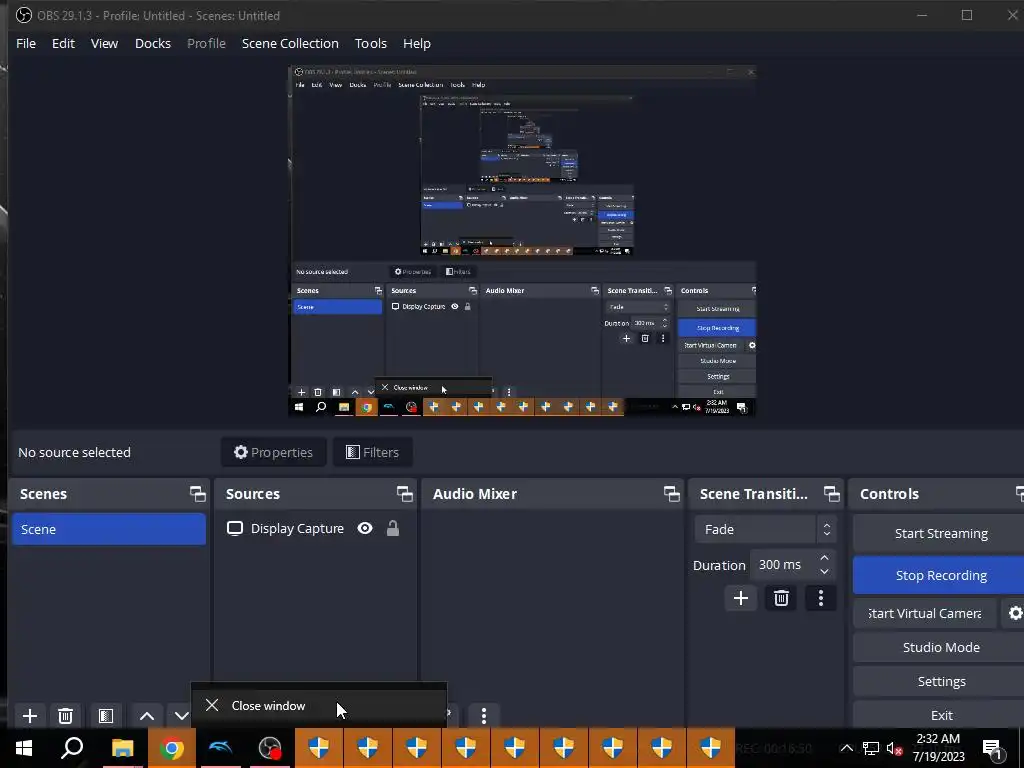Screen dimensions: 1024x768
Task: Decrease the transition duration with down arrow
Action: coord(824,571)
